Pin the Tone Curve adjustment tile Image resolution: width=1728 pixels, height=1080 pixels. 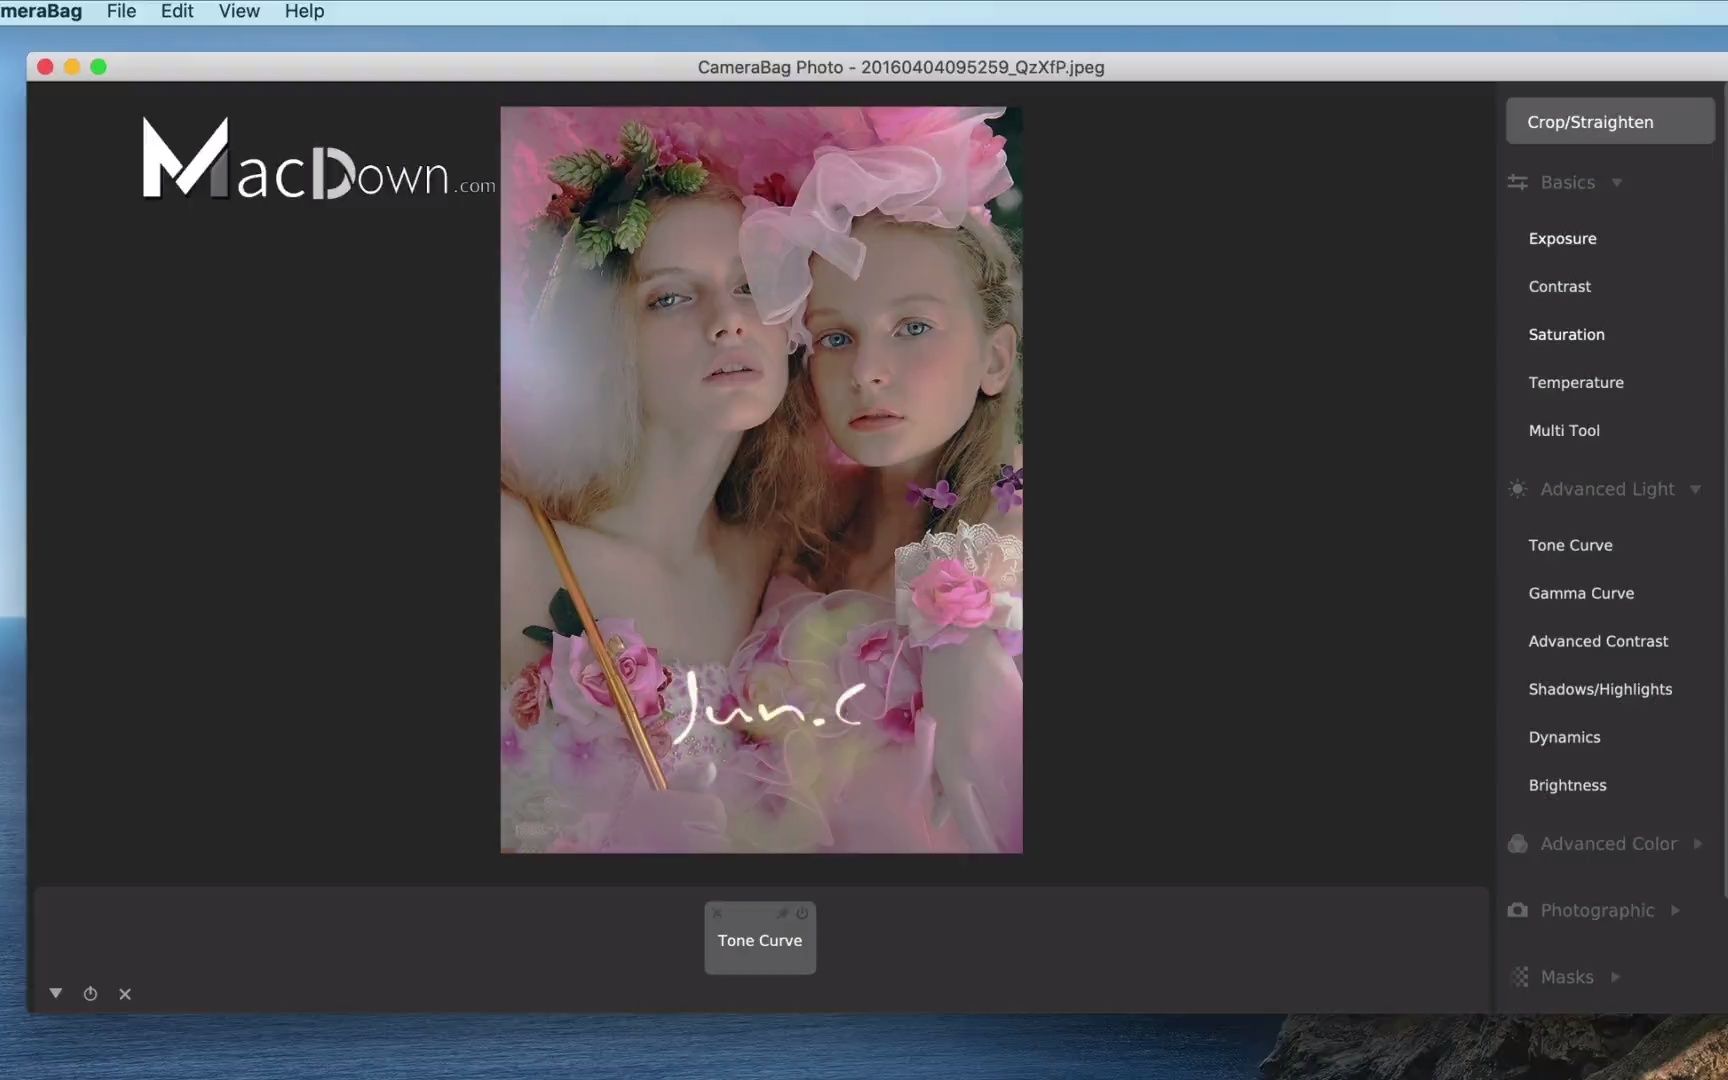(783, 913)
